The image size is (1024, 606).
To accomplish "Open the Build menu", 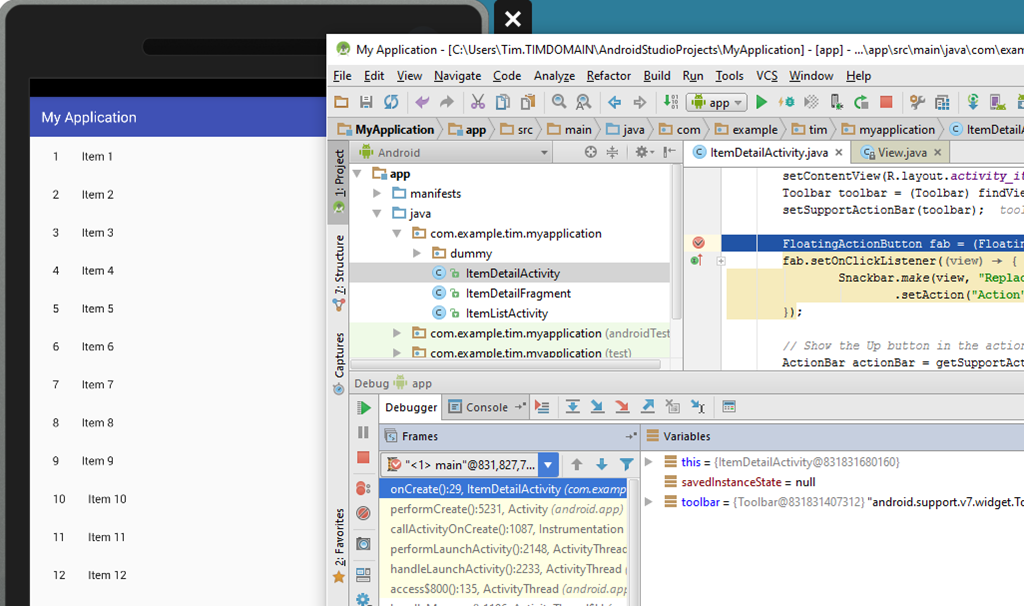I will (x=656, y=76).
